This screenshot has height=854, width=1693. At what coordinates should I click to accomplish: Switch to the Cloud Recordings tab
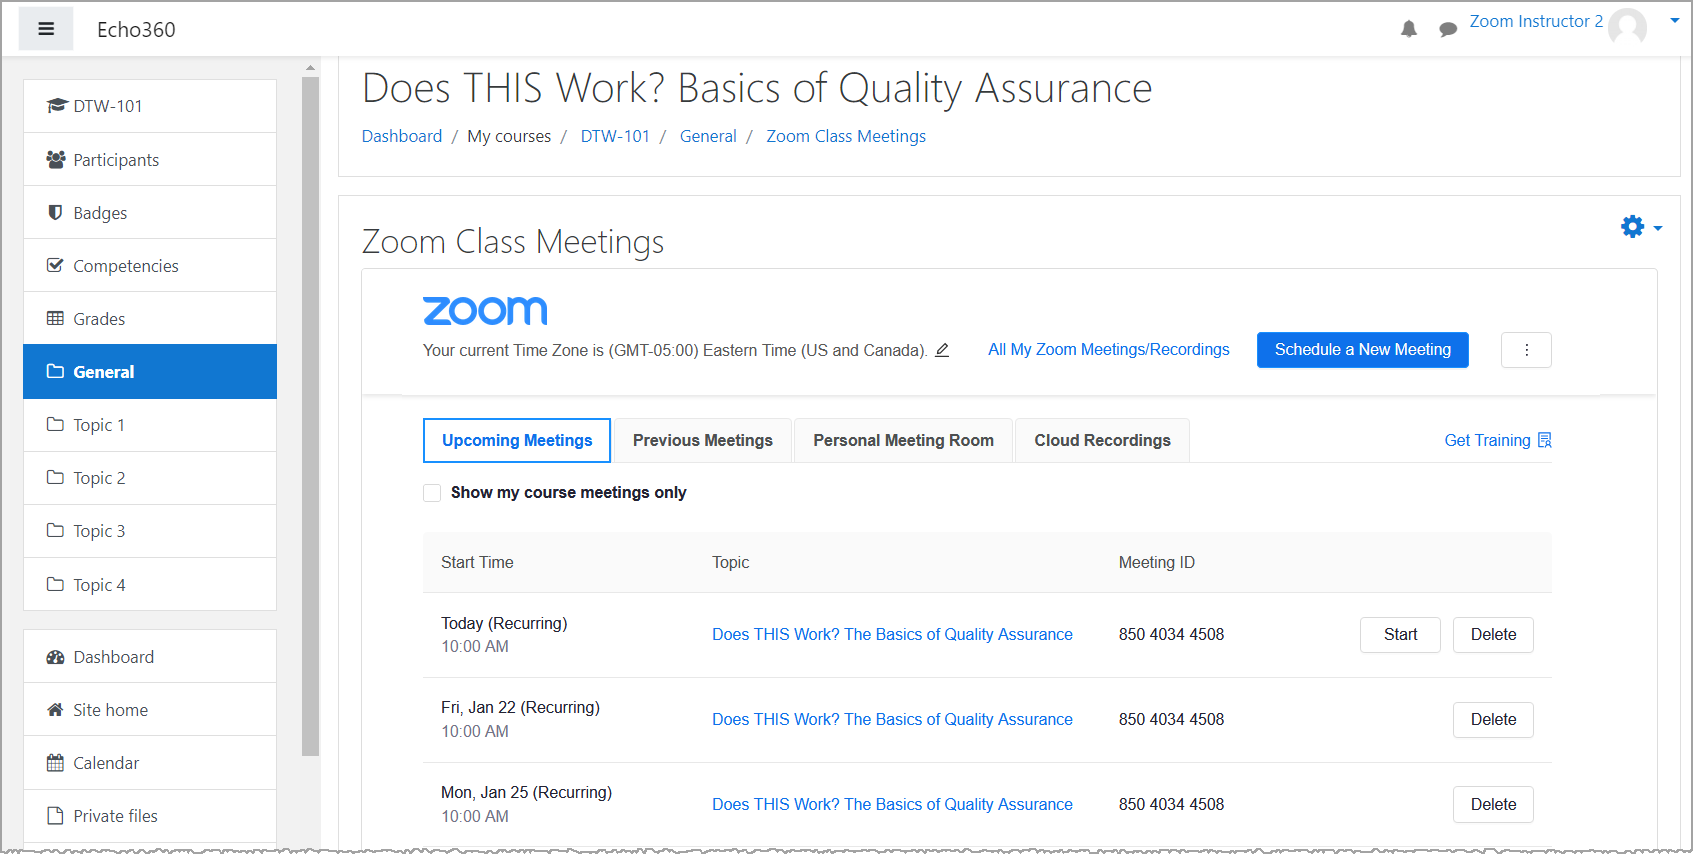tap(1102, 441)
